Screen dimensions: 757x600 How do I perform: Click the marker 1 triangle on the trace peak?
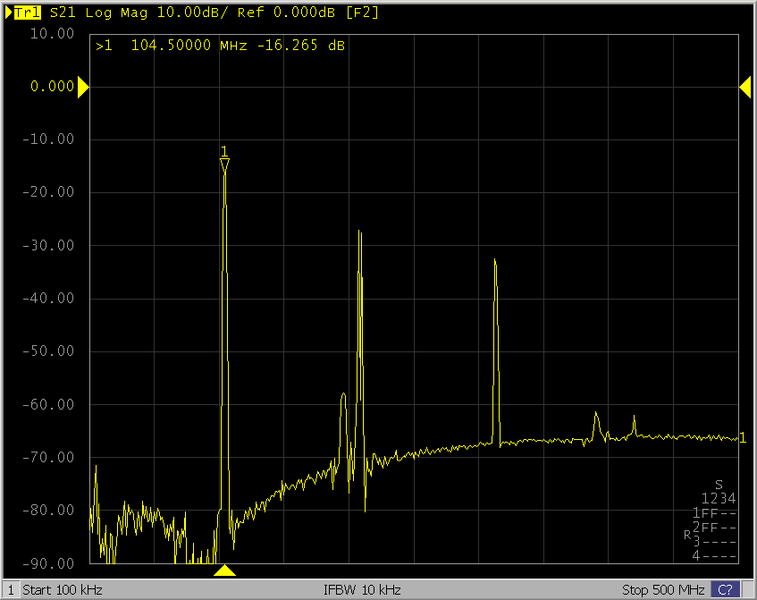(x=225, y=166)
